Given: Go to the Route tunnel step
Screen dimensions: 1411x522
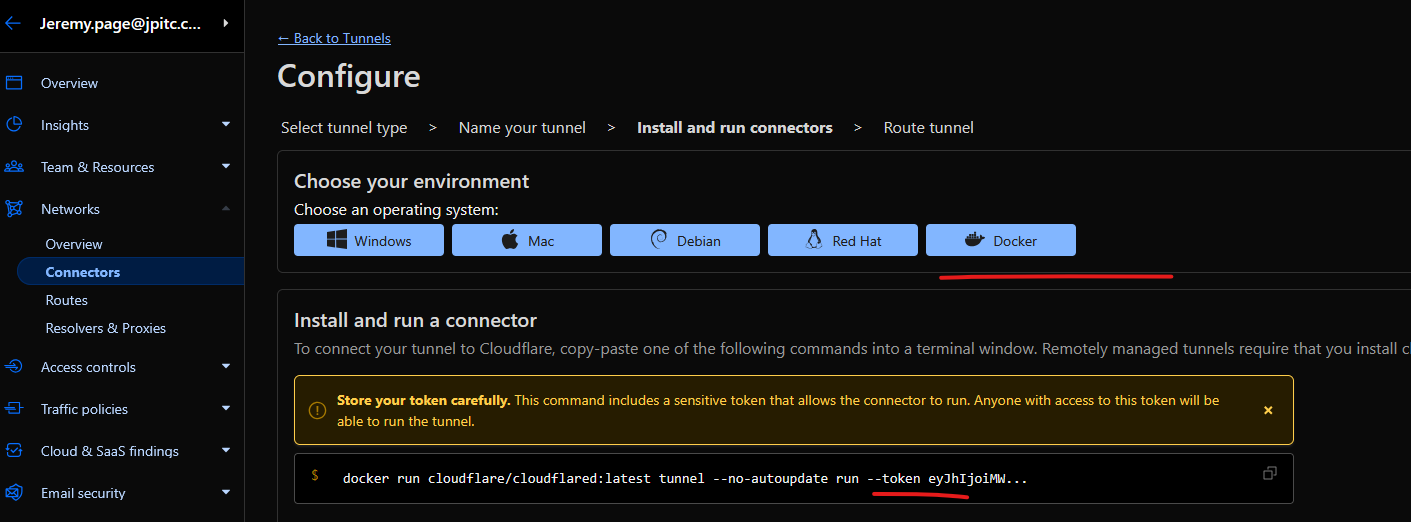Looking at the screenshot, I should 929,128.
